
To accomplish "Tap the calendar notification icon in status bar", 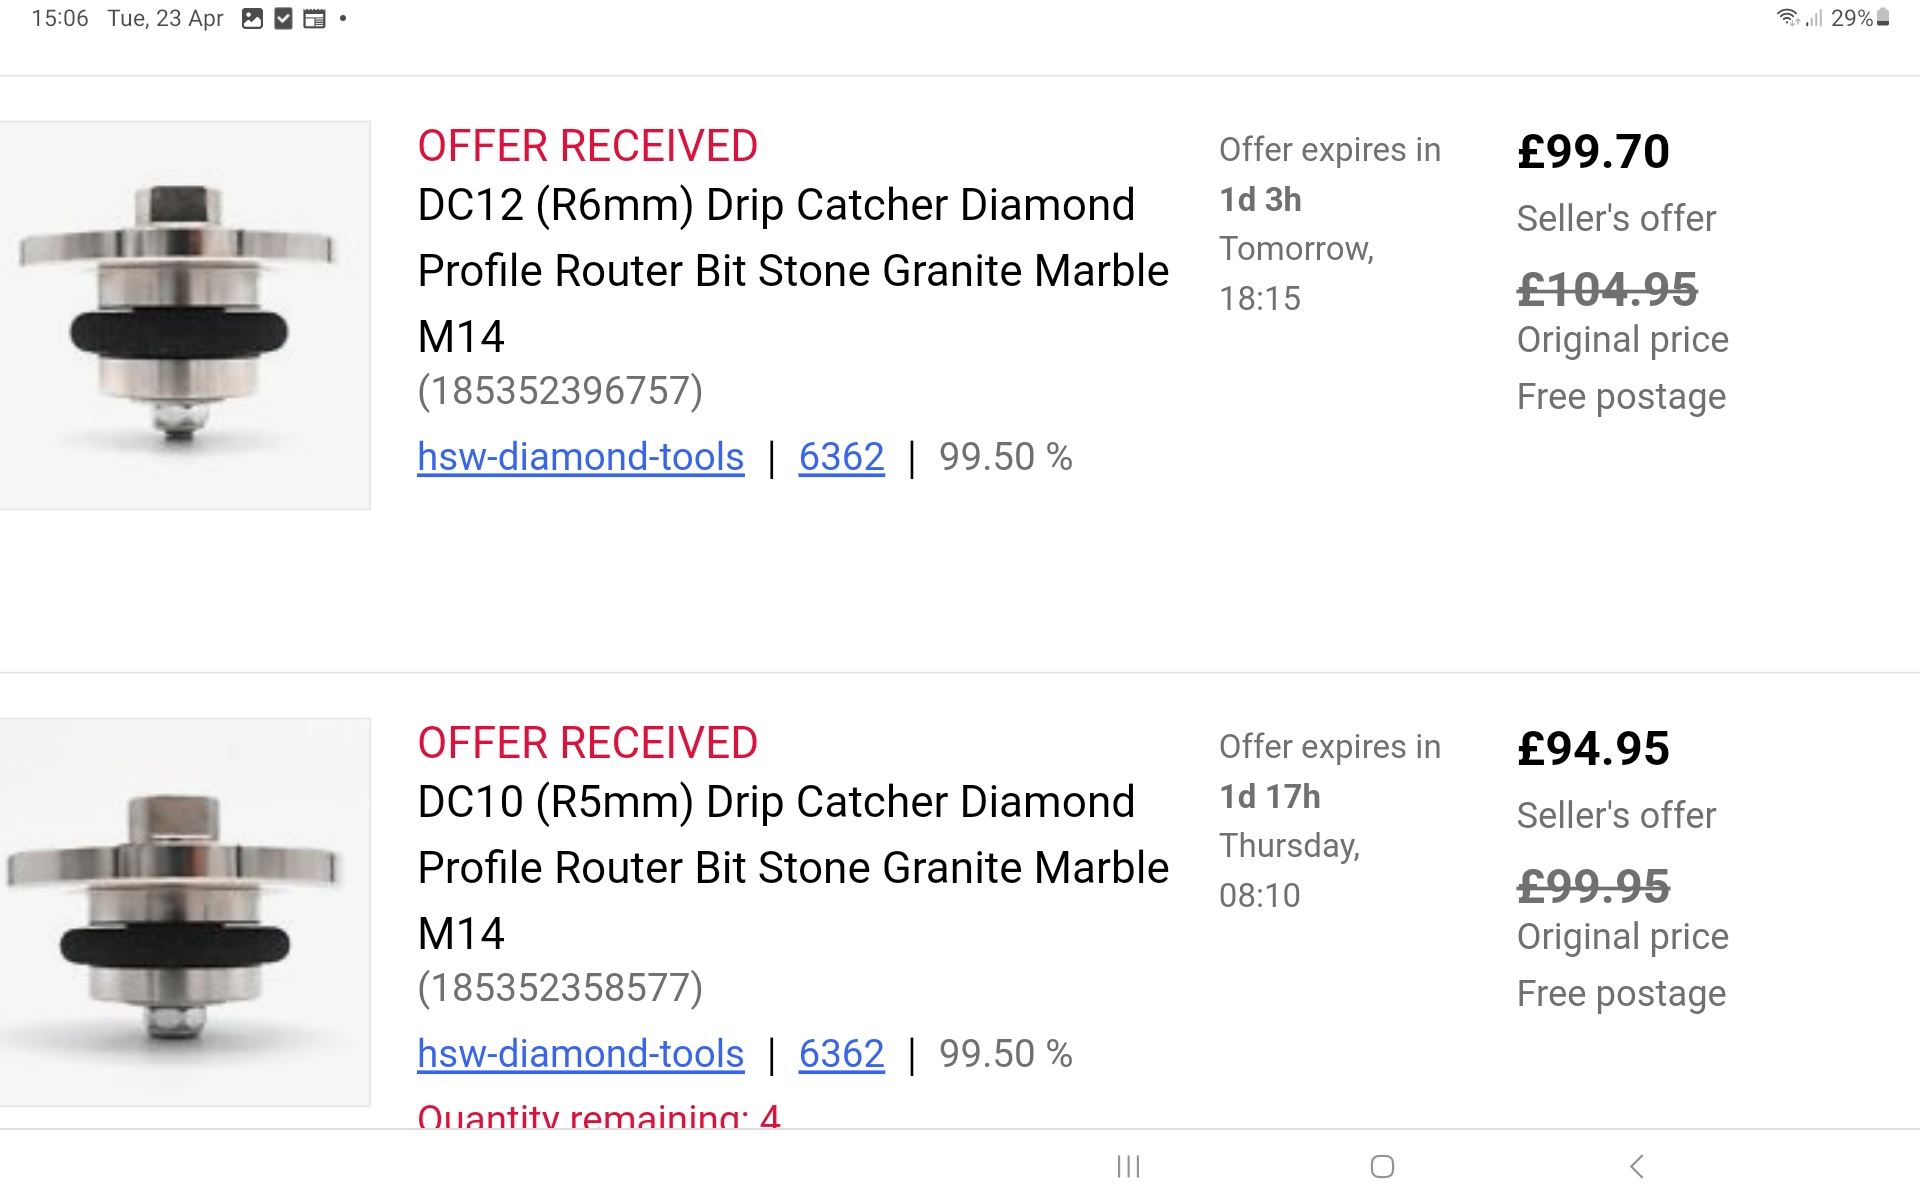I will [x=314, y=19].
